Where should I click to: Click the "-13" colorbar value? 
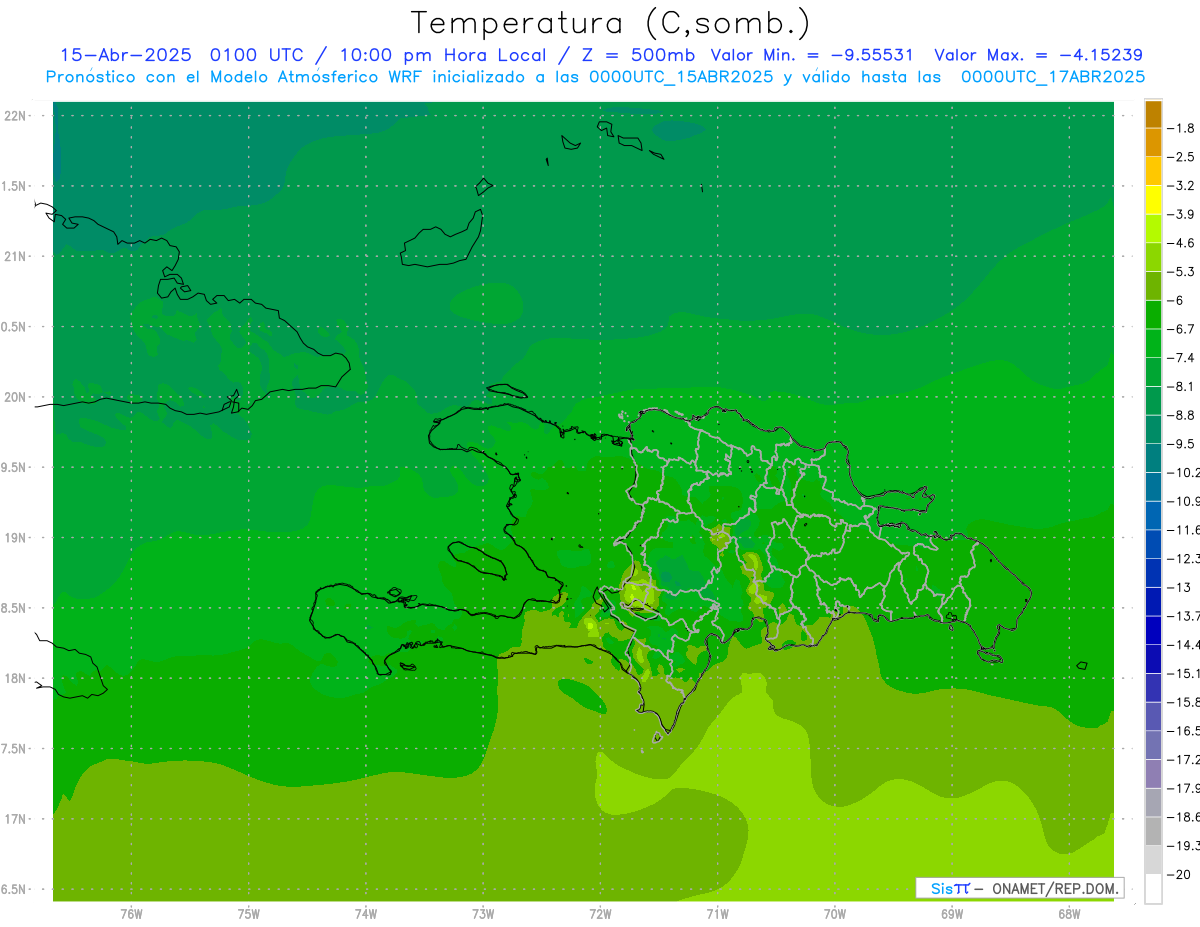[1180, 587]
